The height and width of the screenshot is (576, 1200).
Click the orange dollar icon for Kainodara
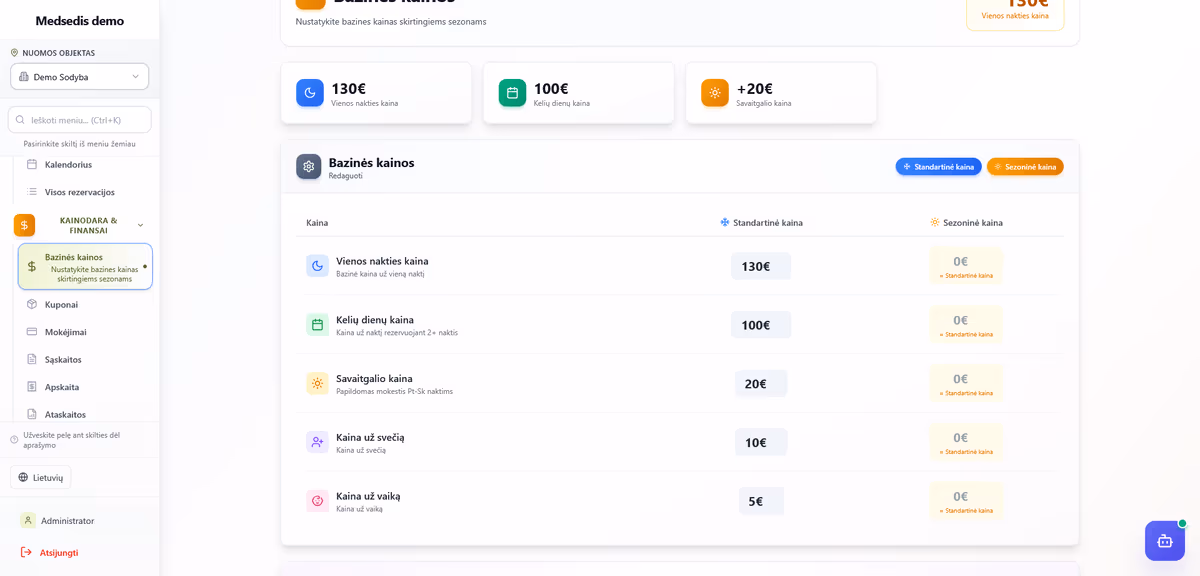click(x=25, y=225)
